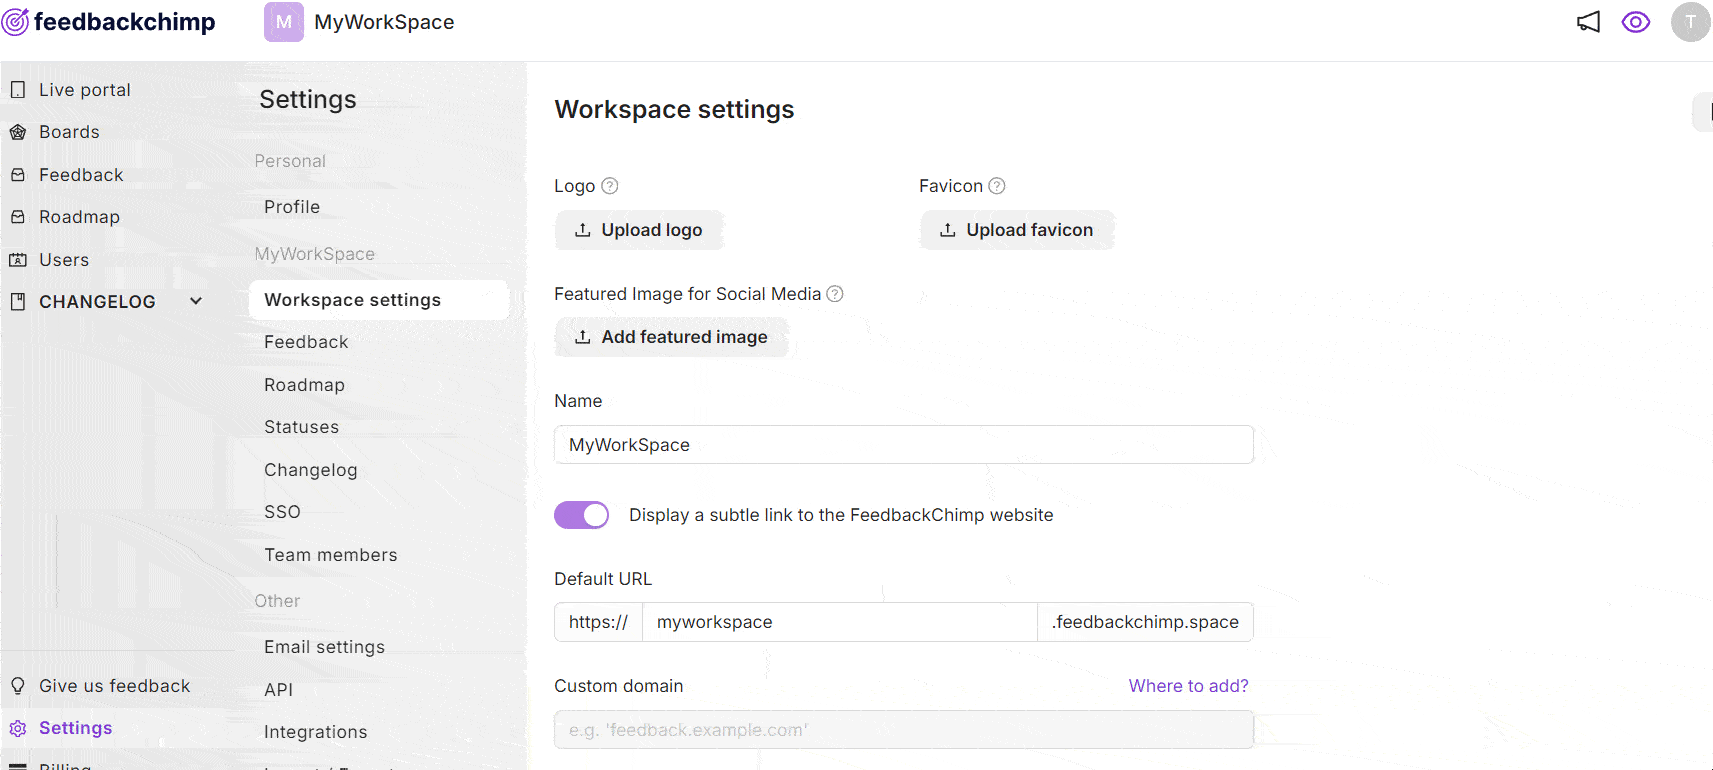Screen dimensions: 1713x770
Task: Click the Users sidebar icon
Action: [x=18, y=260]
